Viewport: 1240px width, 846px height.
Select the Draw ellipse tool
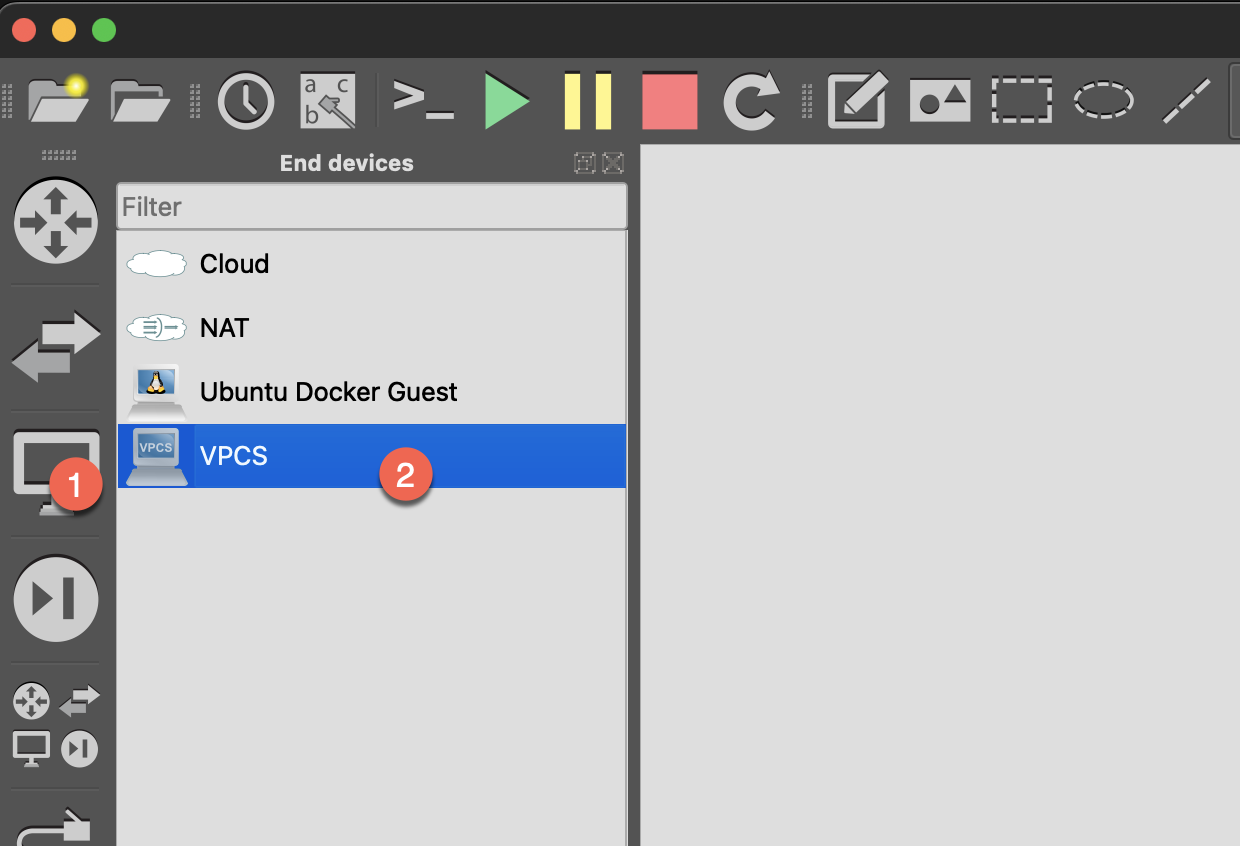(1103, 100)
